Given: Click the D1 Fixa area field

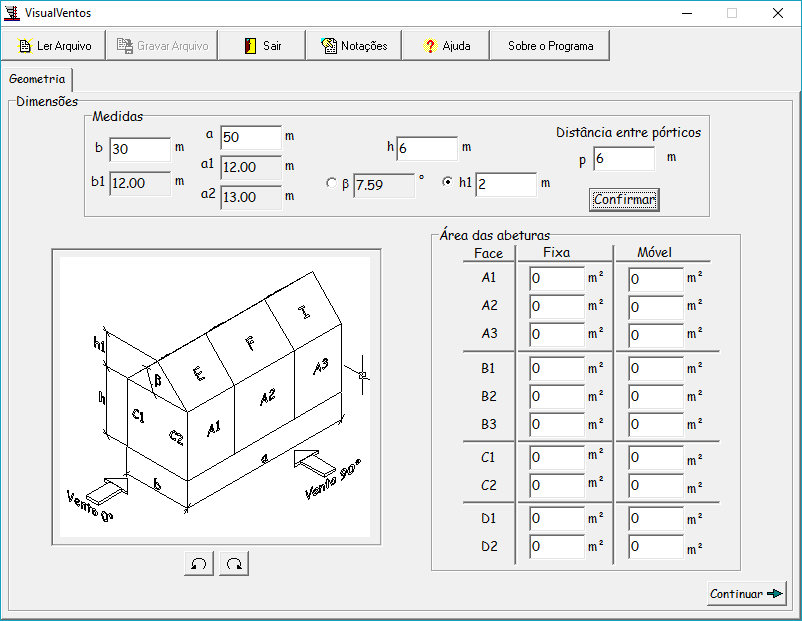Looking at the screenshot, I should (557, 519).
